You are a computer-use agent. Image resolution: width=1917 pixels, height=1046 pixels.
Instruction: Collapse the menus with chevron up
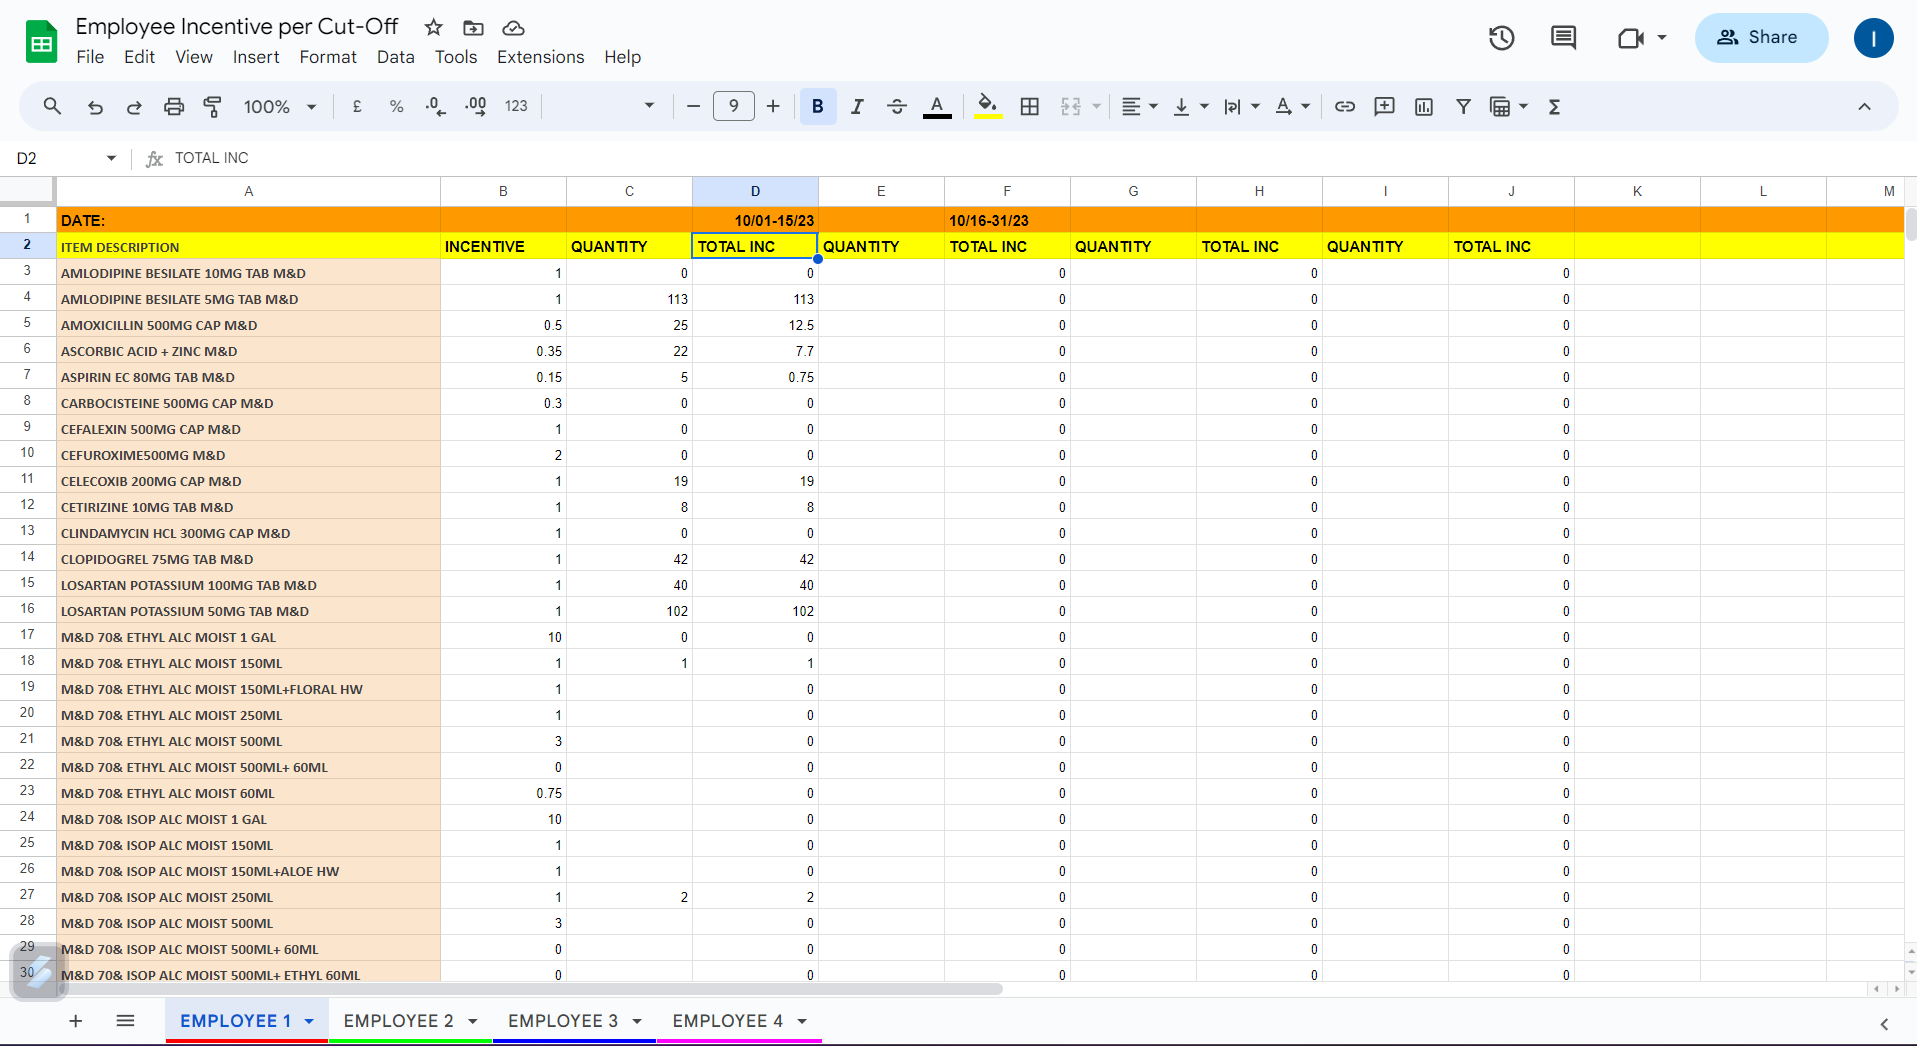[1864, 106]
